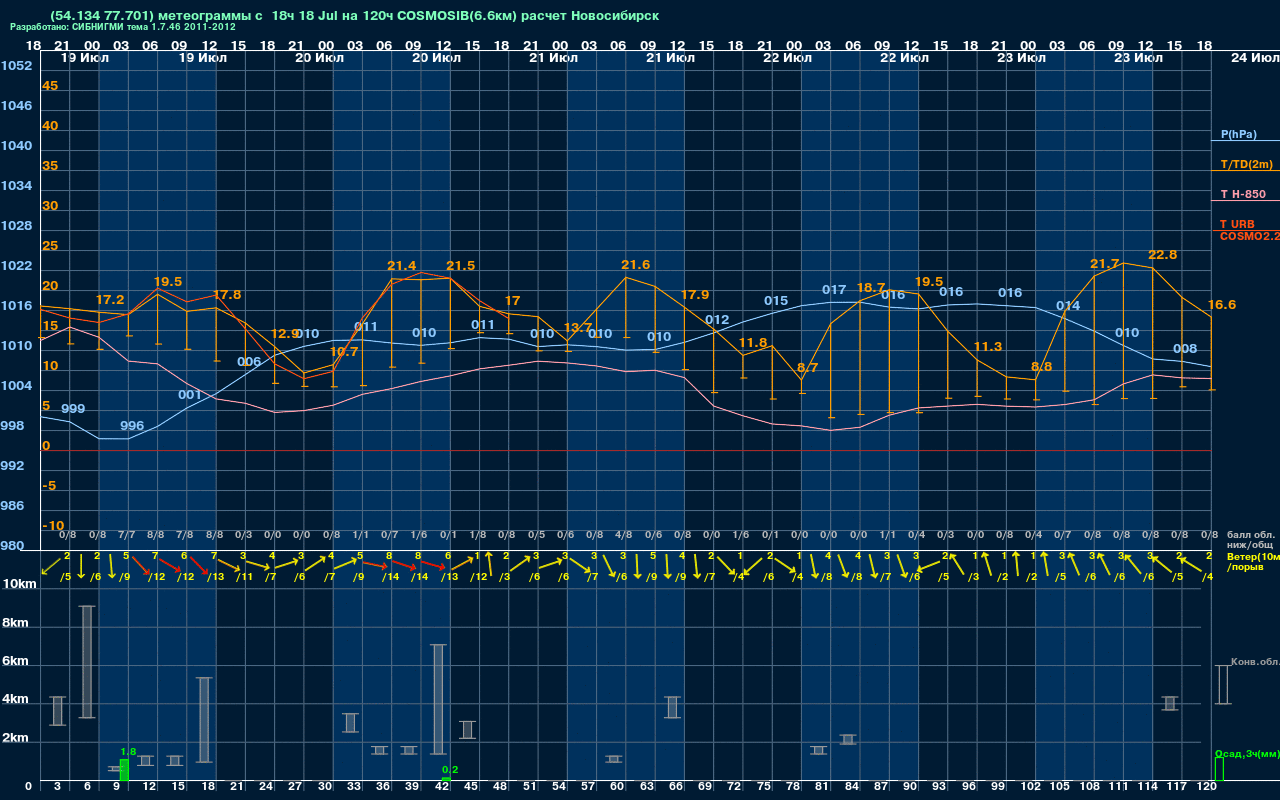Select the P(hPa) legend label
Screen dimensions: 1280x800
click(x=1238, y=134)
